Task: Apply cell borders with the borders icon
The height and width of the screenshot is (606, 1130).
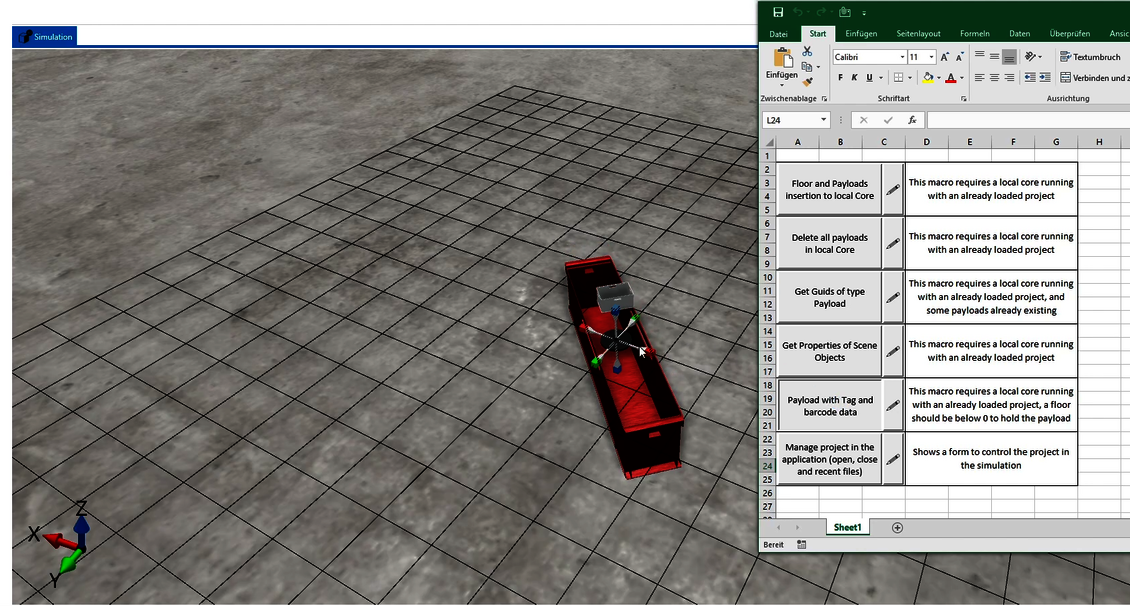Action: tap(898, 78)
